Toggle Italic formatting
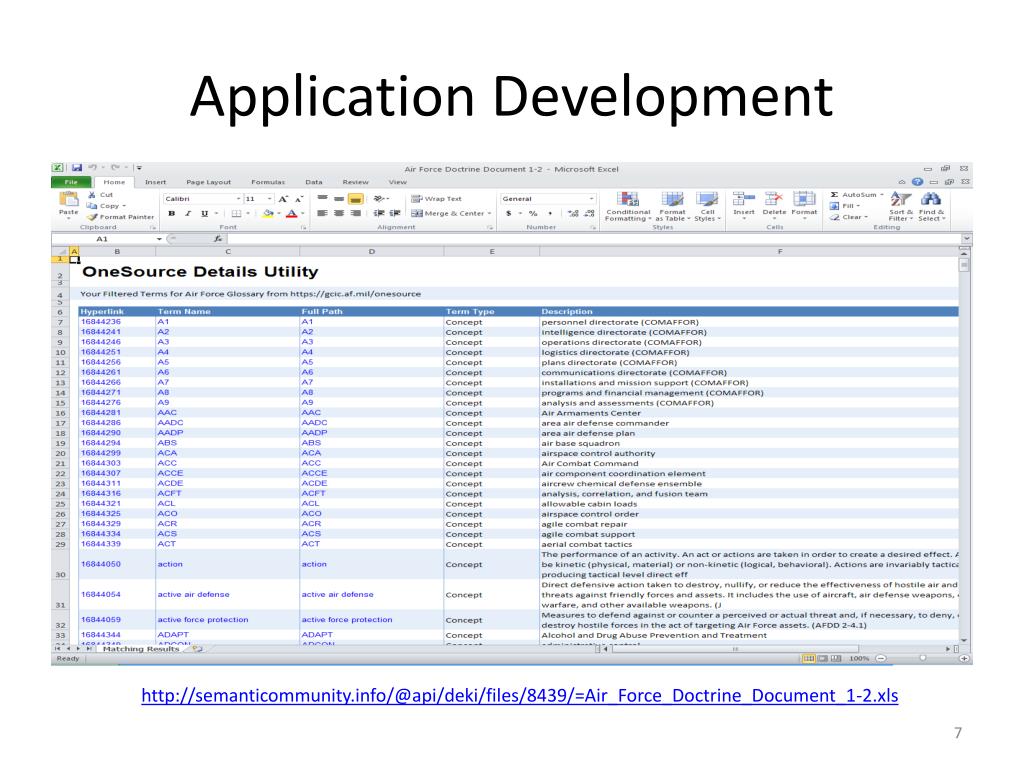This screenshot has width=1024, height=768. click(x=188, y=214)
